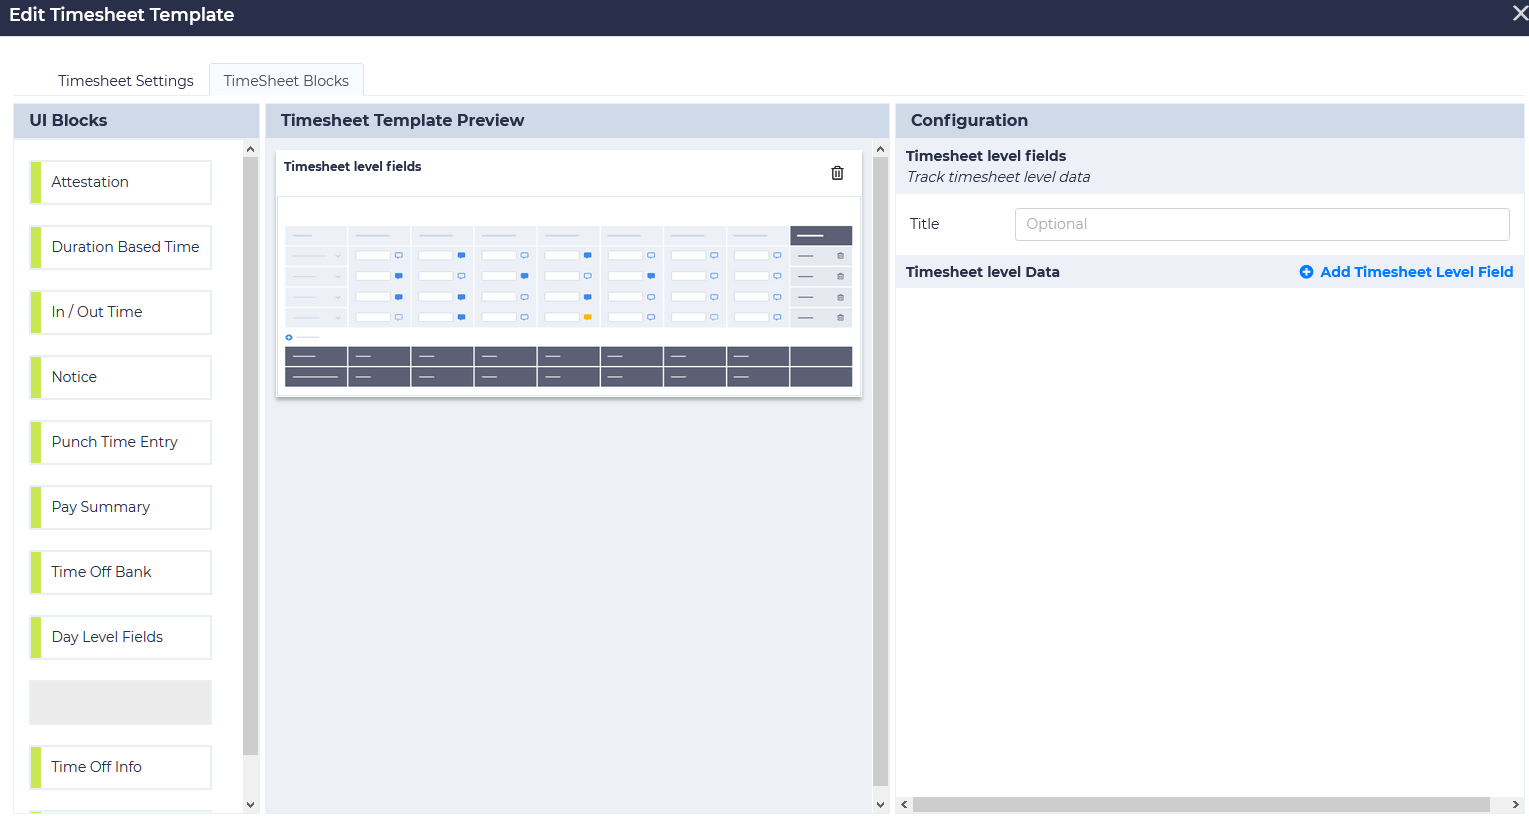Delete the Timesheet level fields block

pos(837,173)
